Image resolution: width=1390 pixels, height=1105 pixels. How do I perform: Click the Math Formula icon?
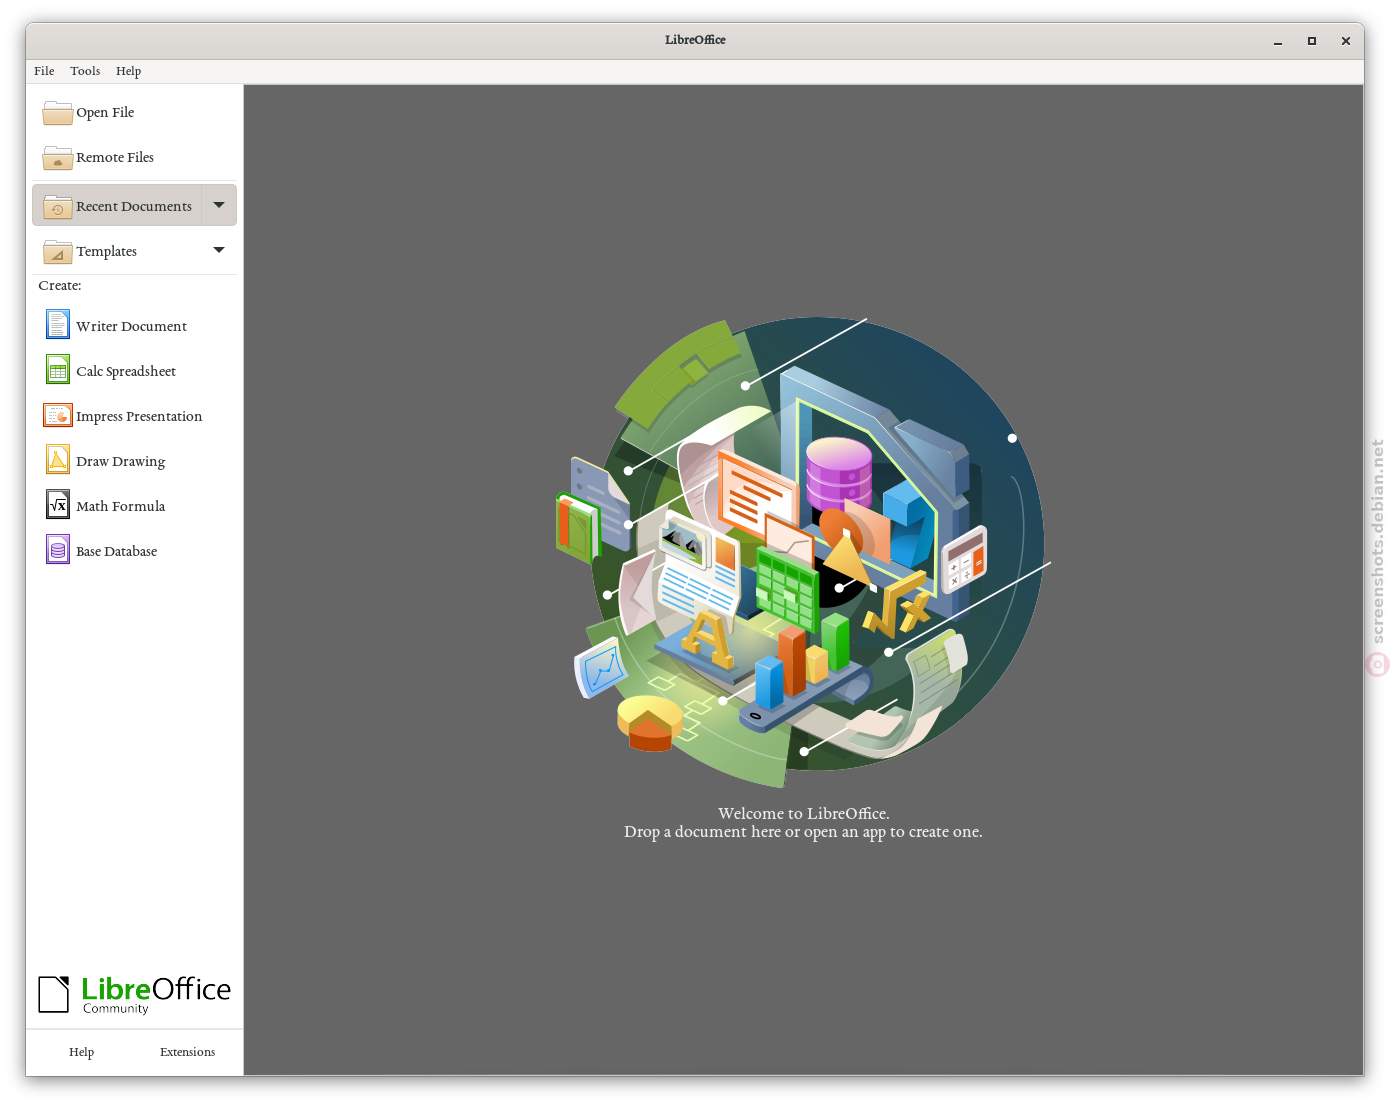click(58, 505)
